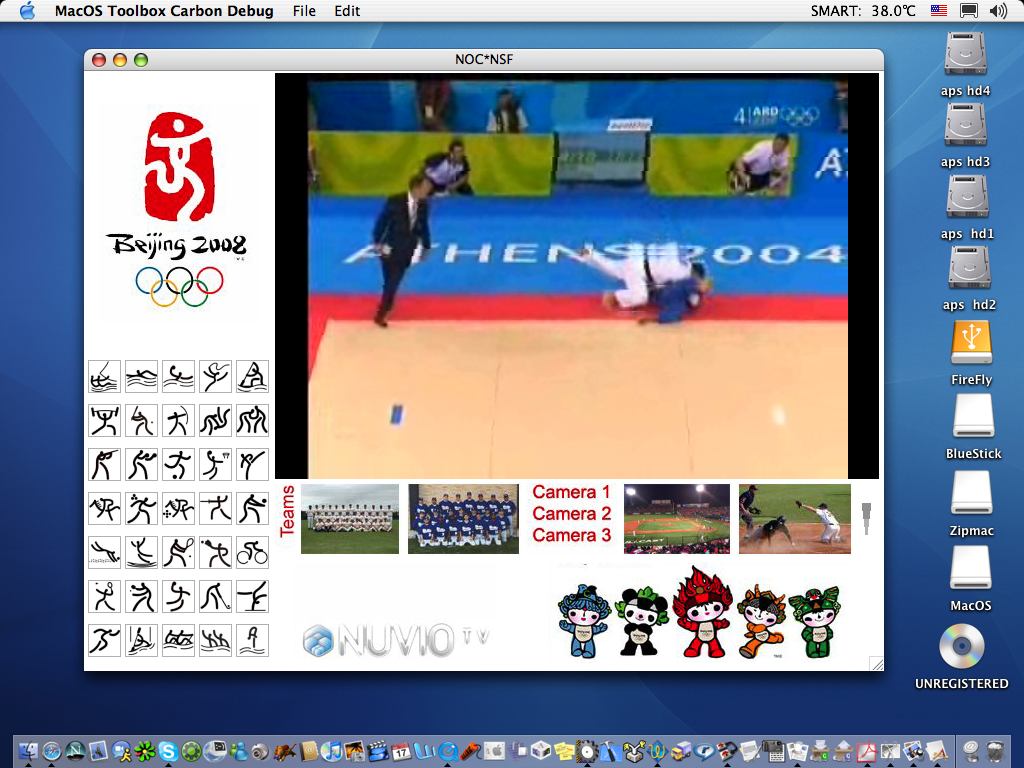Viewport: 1024px width, 768px height.
Task: Click the red Teams label
Action: 287,511
